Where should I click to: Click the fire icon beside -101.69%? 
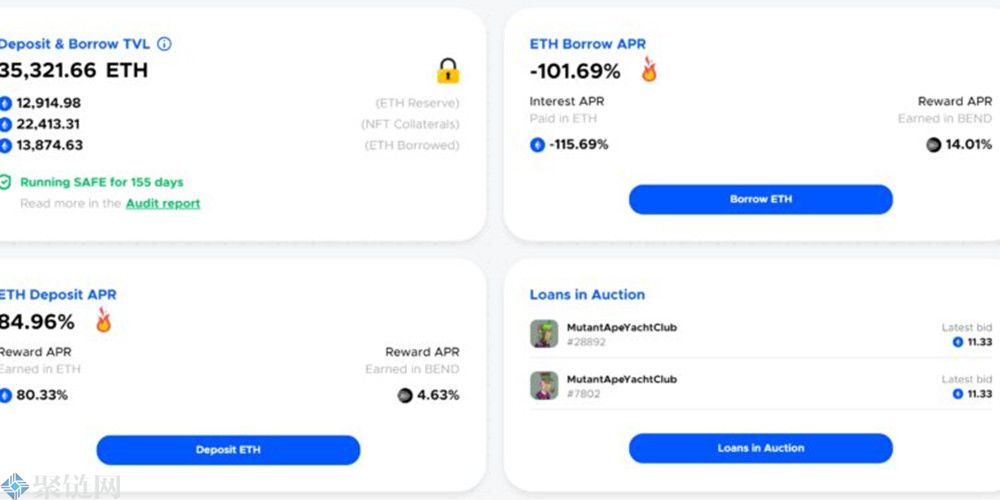pyautogui.click(x=649, y=70)
